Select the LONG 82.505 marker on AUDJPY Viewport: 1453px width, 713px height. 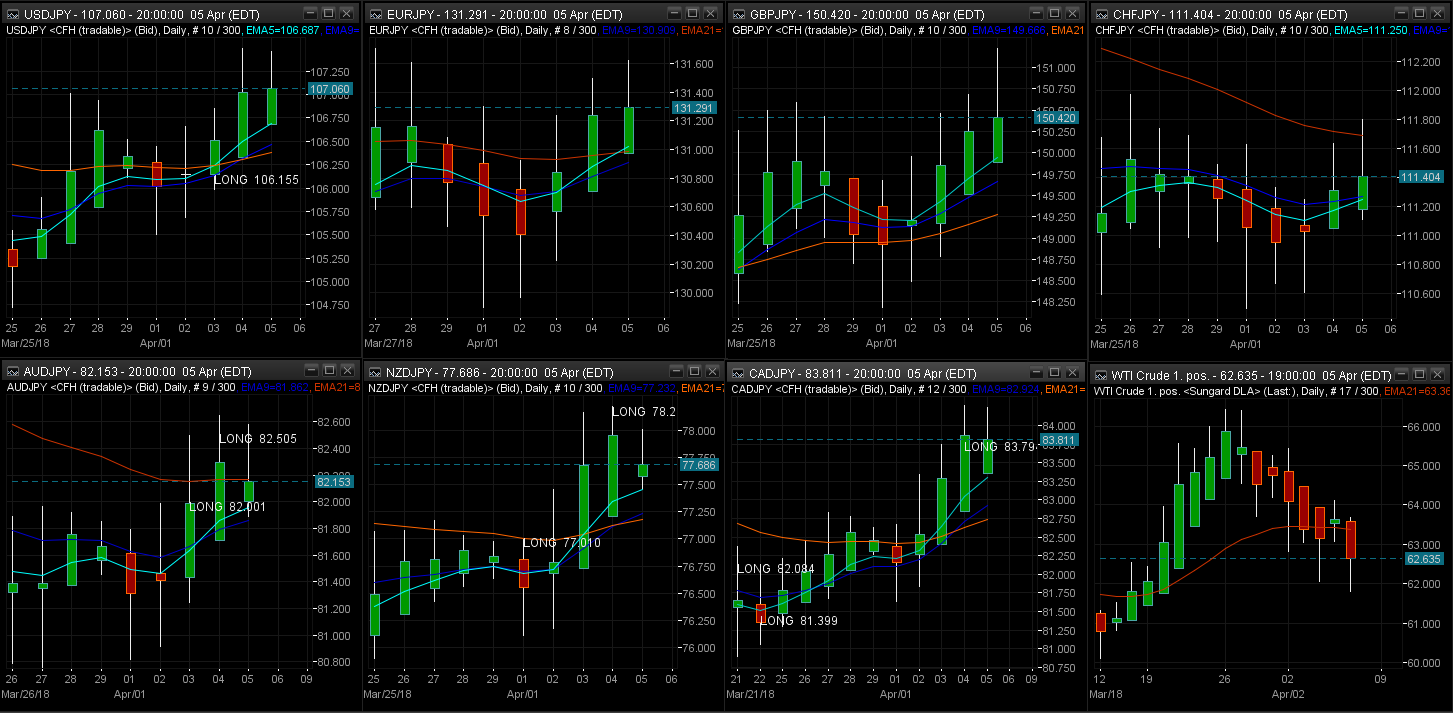(x=257, y=439)
